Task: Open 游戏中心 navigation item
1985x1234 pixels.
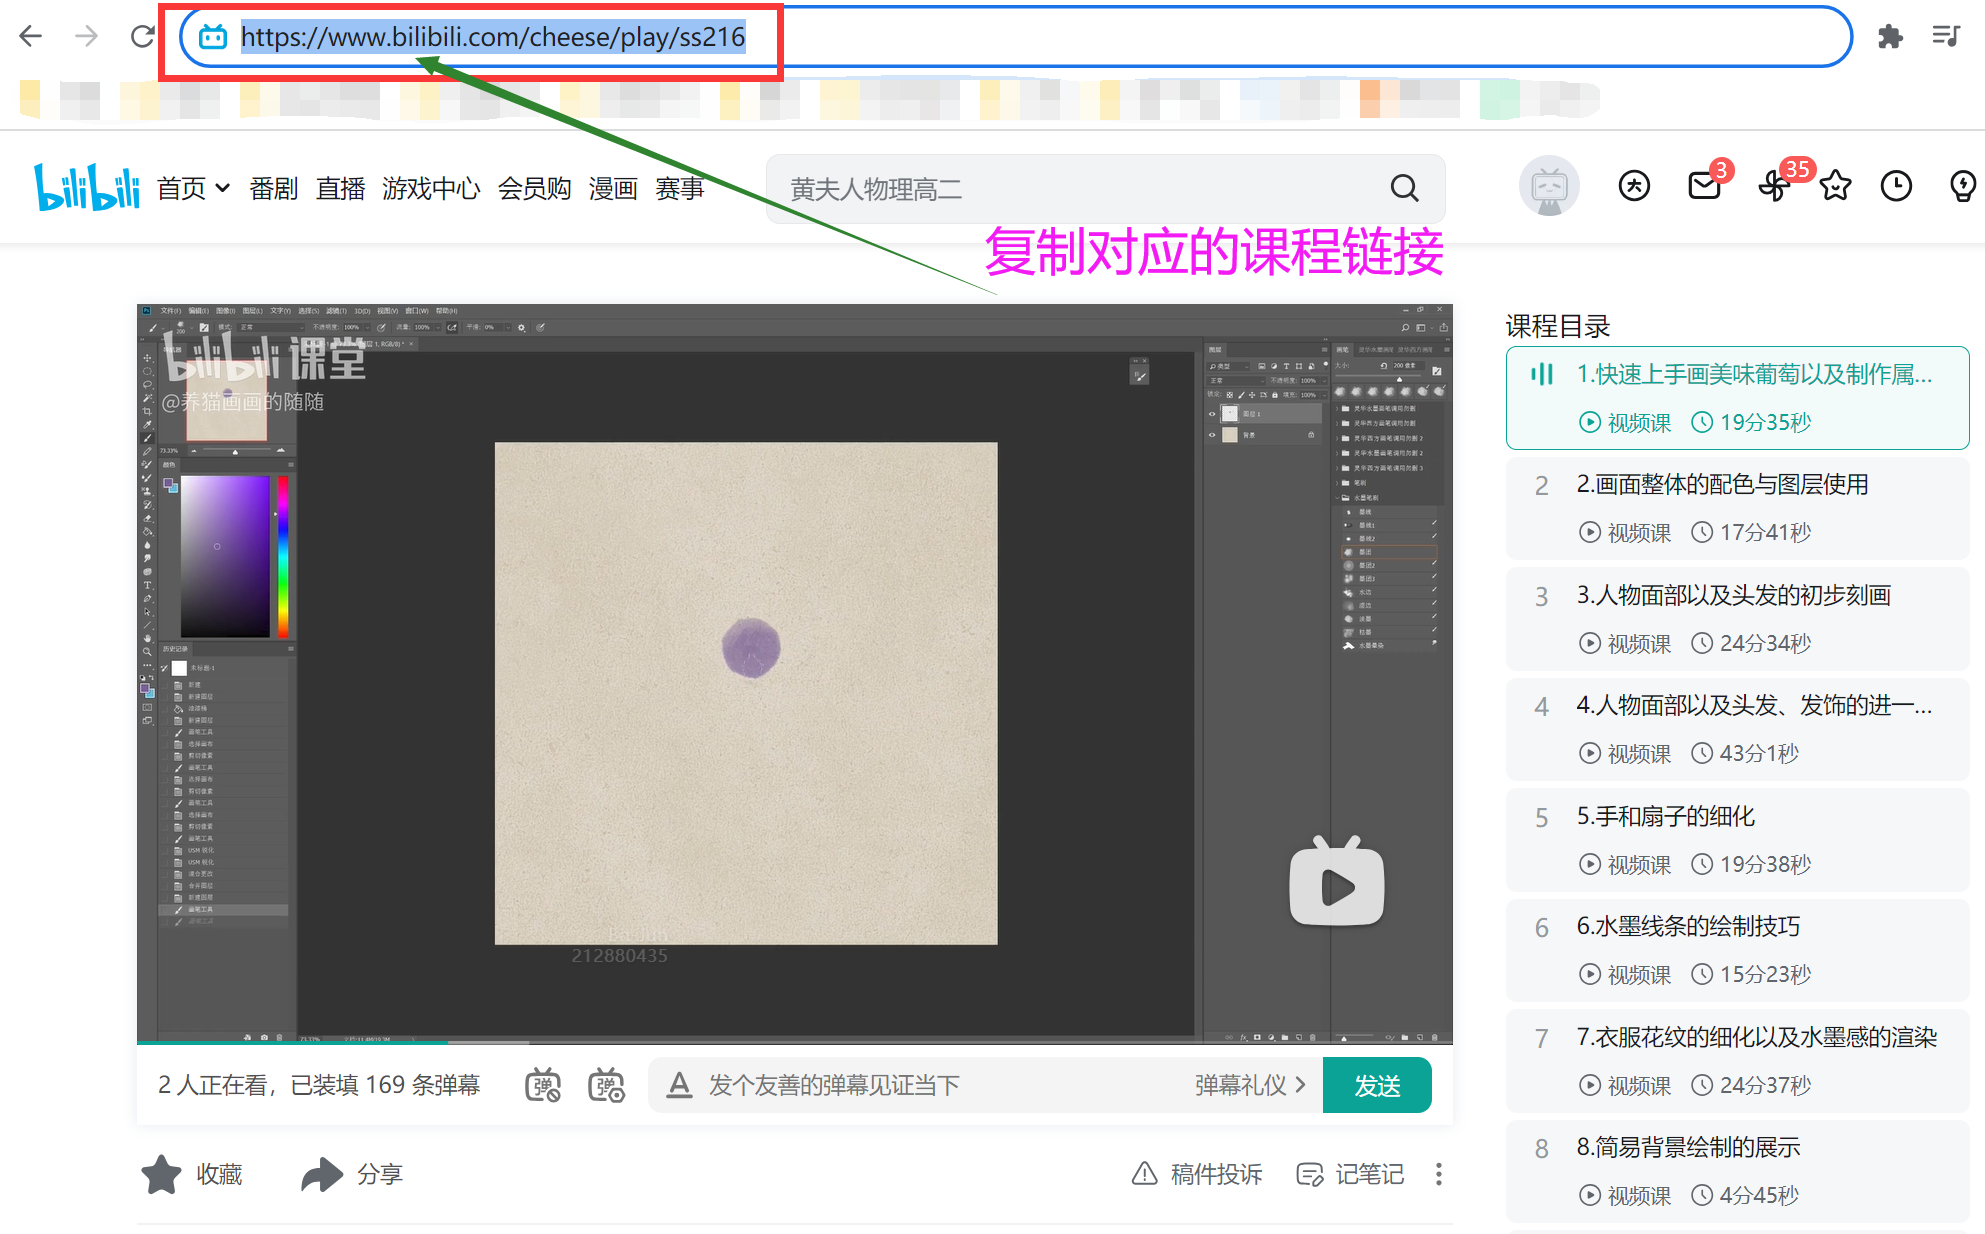Action: (431, 188)
